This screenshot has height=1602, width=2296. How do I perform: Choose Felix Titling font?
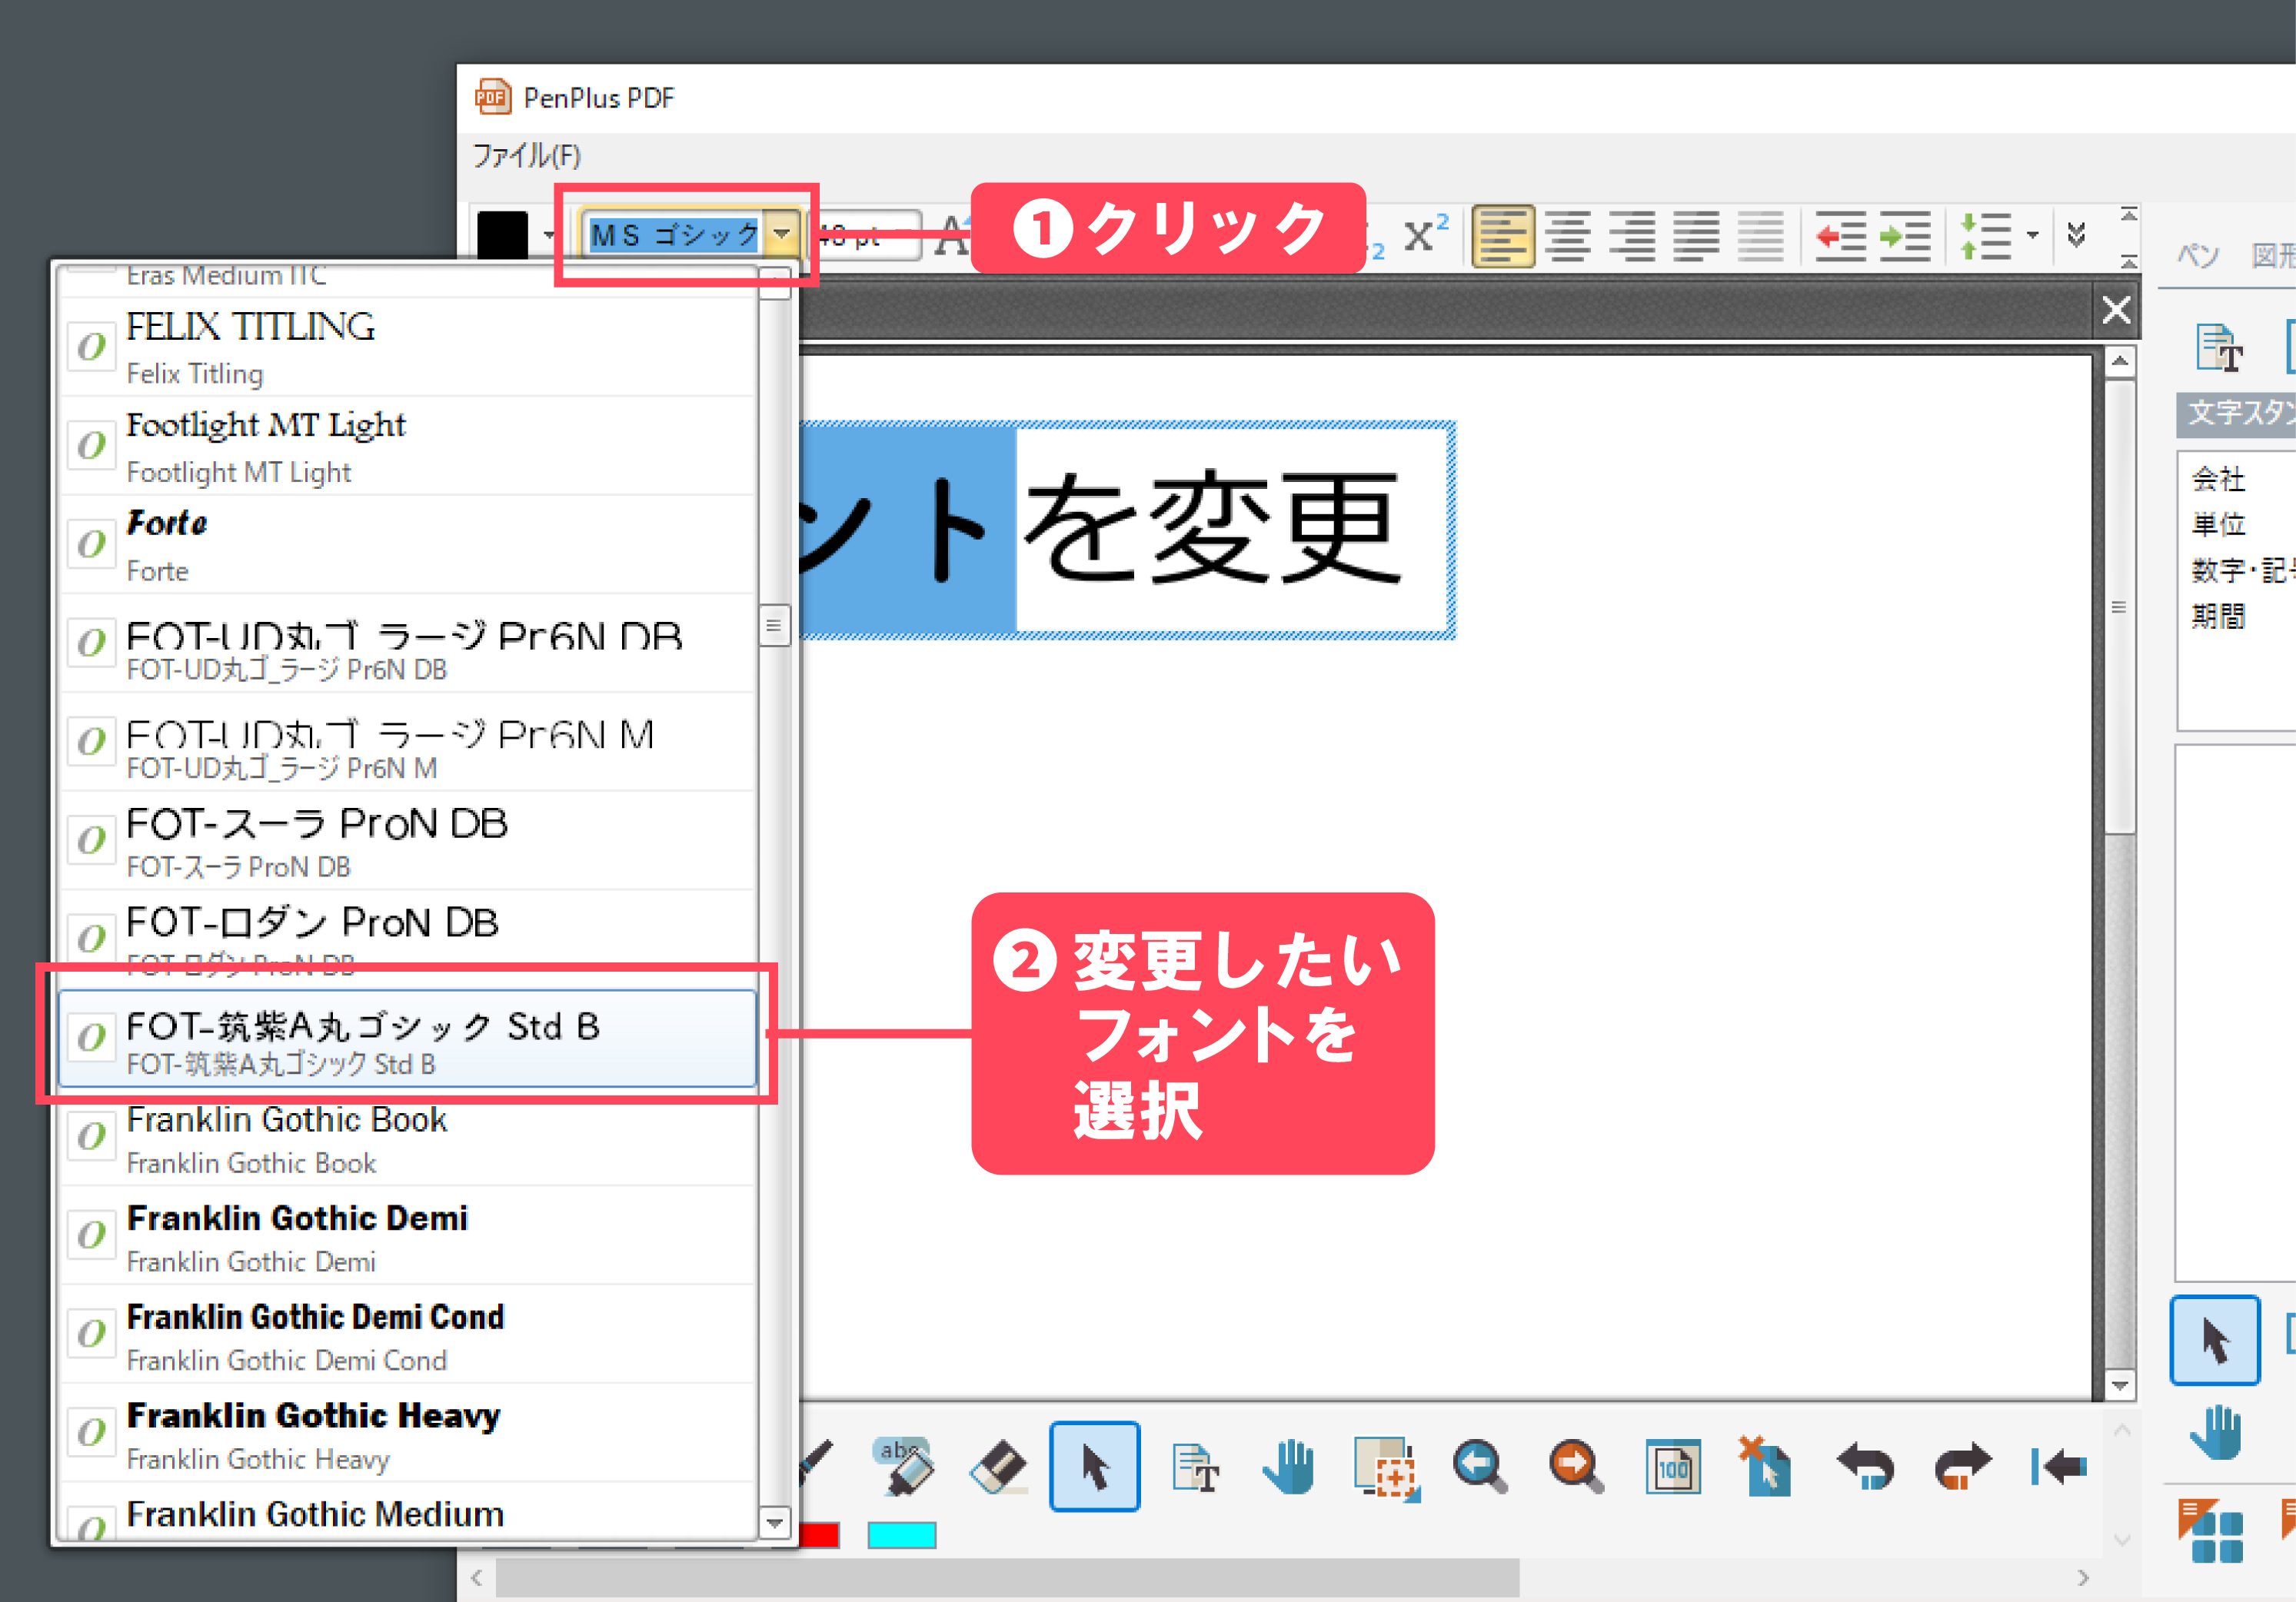pyautogui.click(x=408, y=347)
